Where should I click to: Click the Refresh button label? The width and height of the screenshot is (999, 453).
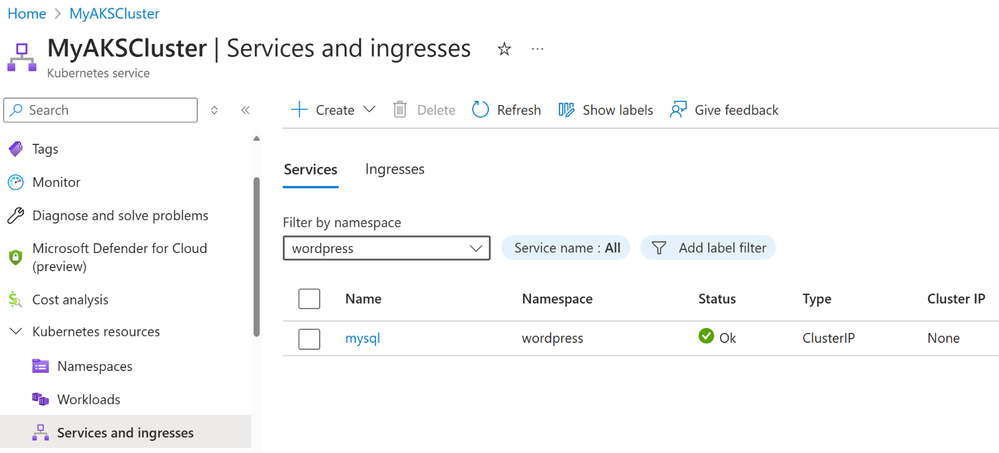click(519, 110)
